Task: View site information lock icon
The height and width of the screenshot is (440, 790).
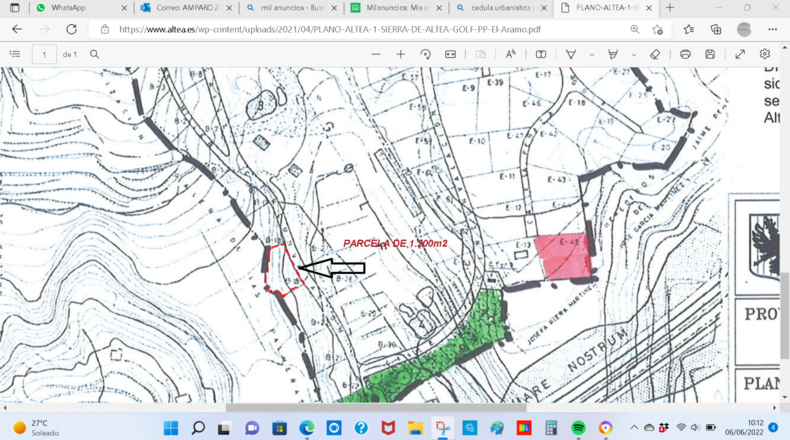Action: click(105, 29)
